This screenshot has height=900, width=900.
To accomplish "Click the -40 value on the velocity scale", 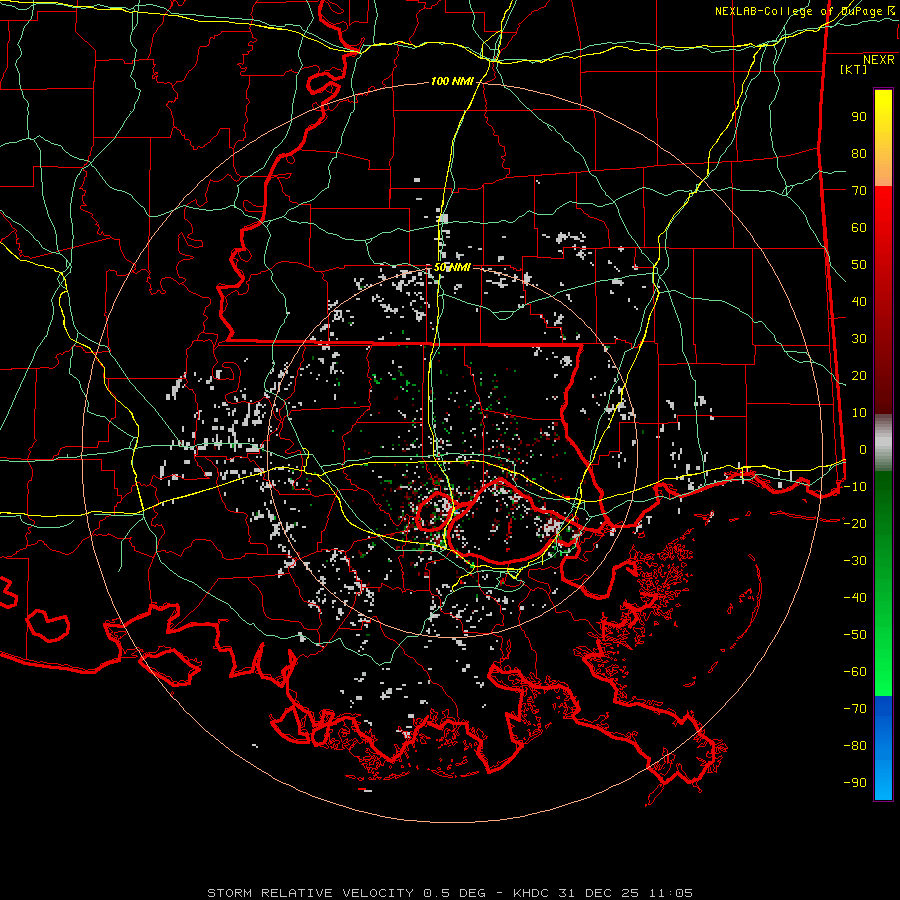I will point(855,598).
